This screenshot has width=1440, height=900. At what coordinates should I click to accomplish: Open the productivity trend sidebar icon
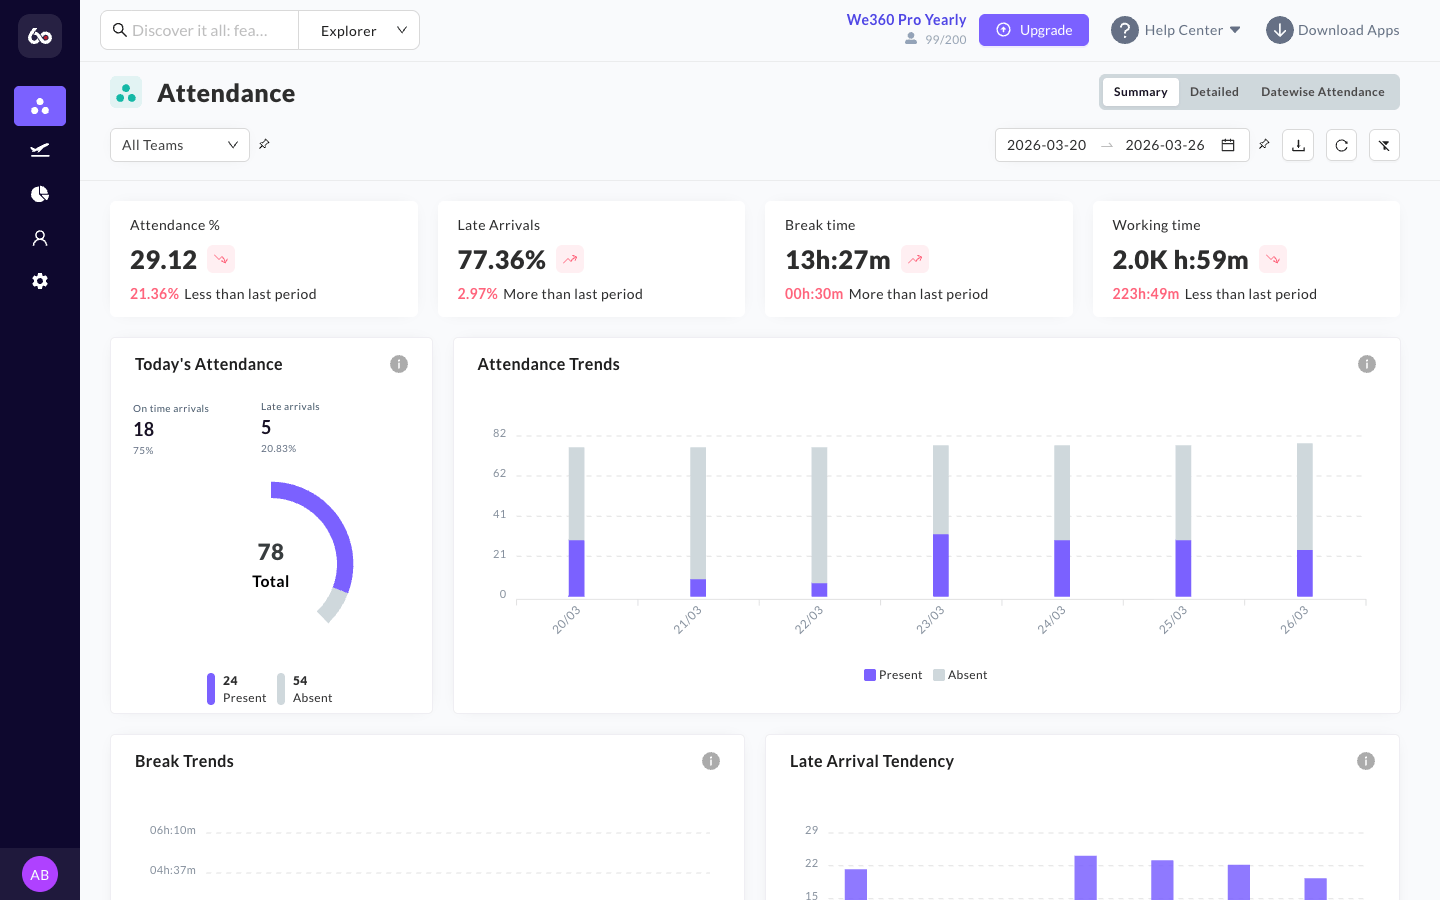(40, 150)
